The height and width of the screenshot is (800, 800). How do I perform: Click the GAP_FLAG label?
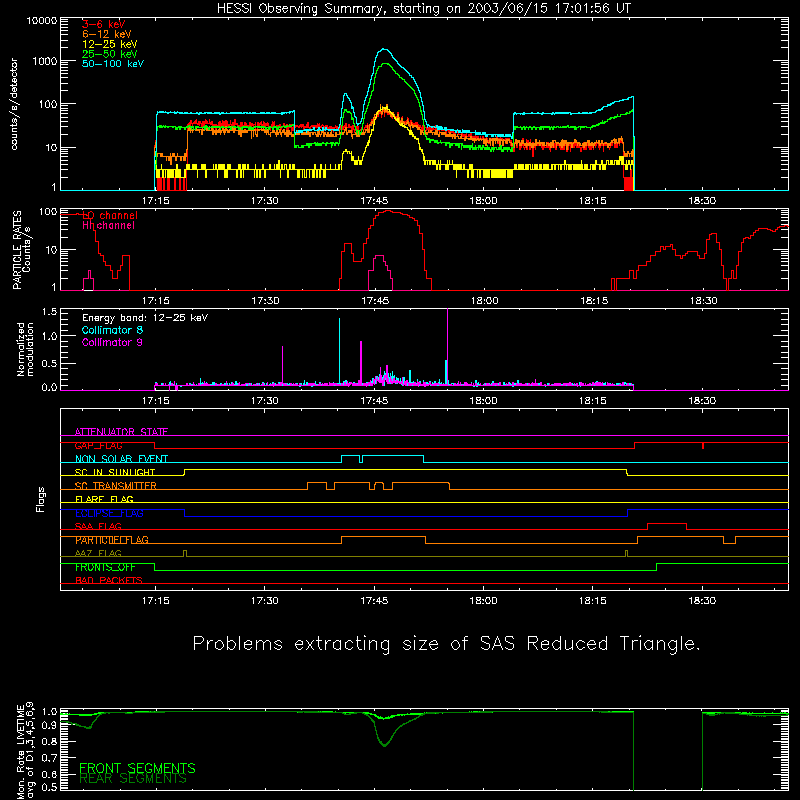click(98, 445)
